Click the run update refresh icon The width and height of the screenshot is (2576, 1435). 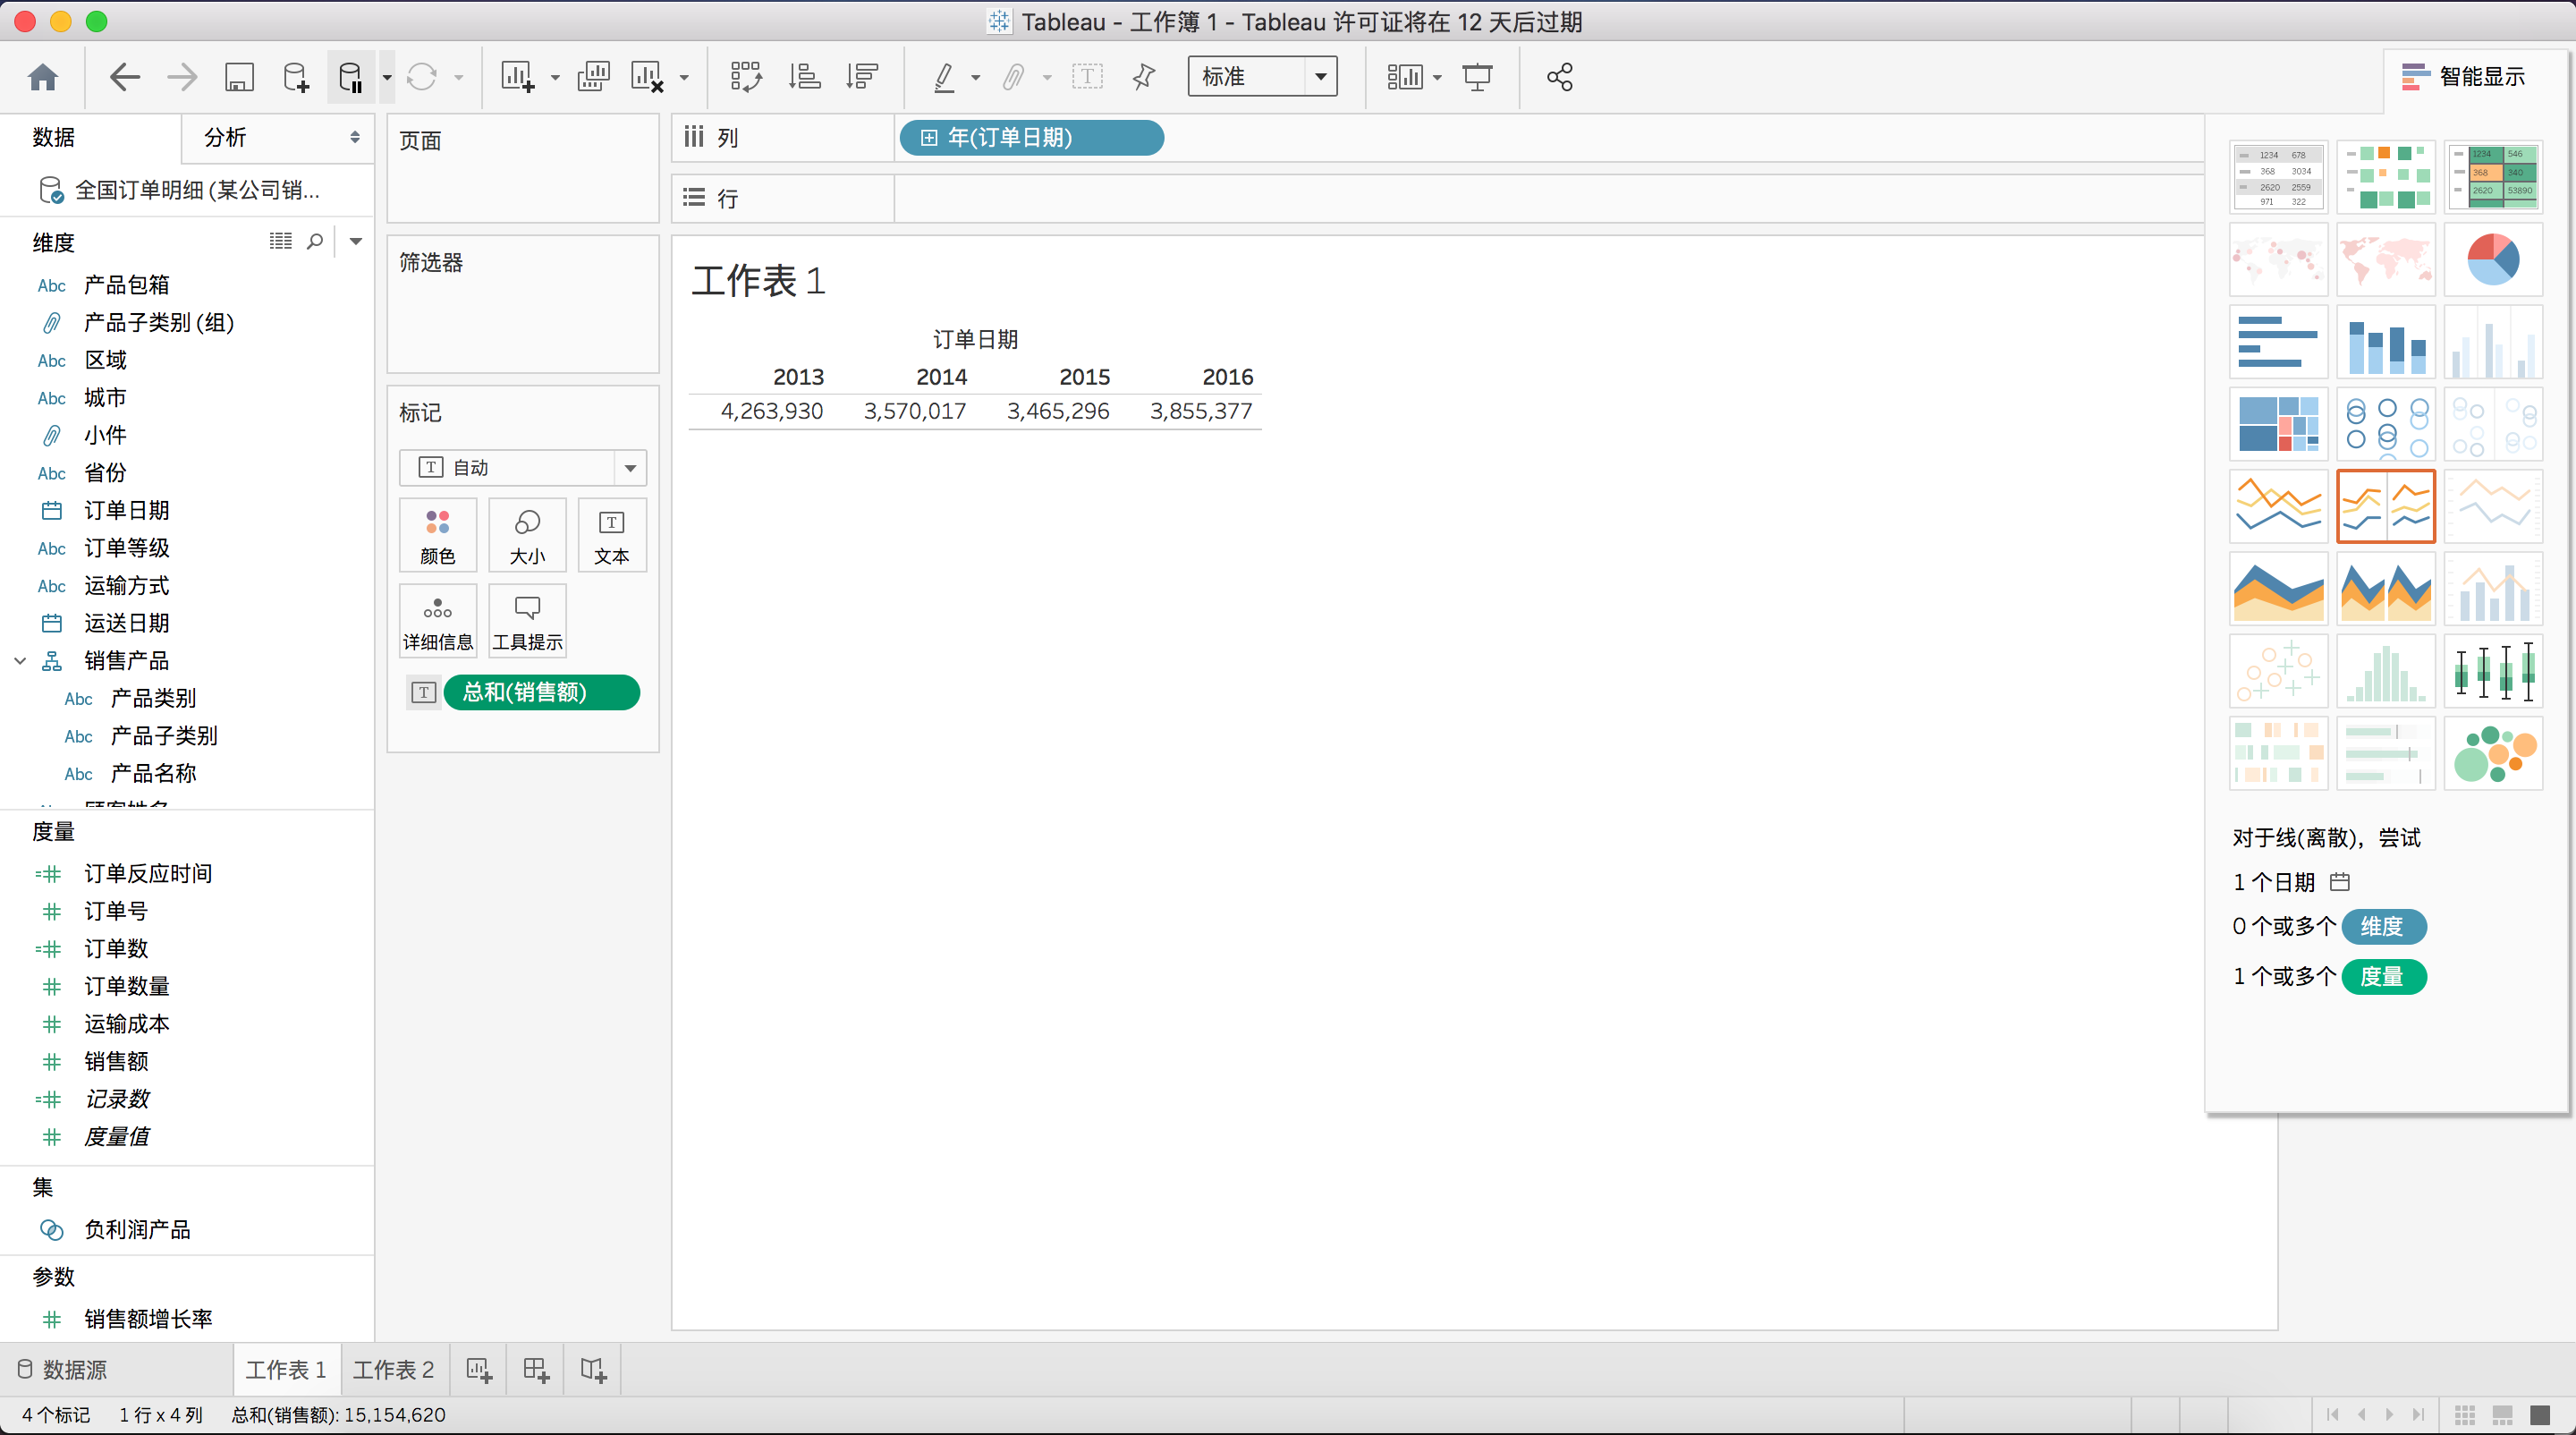click(x=422, y=77)
